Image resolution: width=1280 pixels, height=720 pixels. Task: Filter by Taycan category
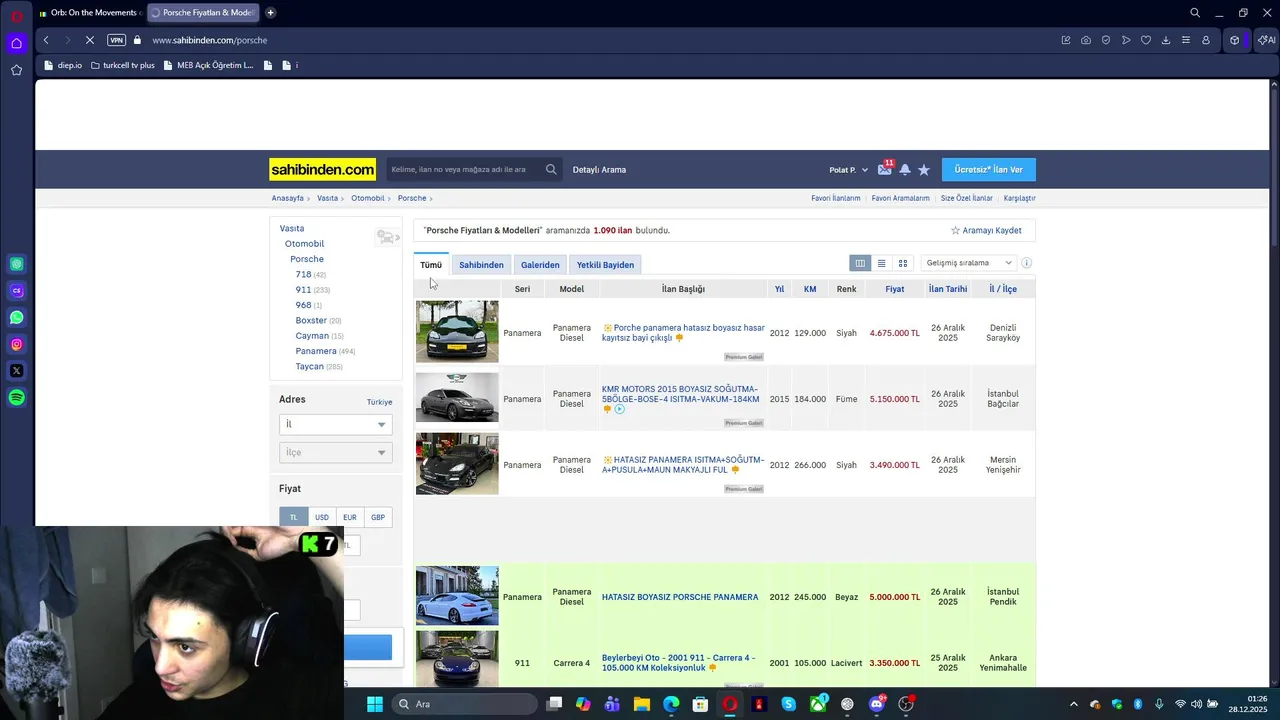pyautogui.click(x=310, y=366)
